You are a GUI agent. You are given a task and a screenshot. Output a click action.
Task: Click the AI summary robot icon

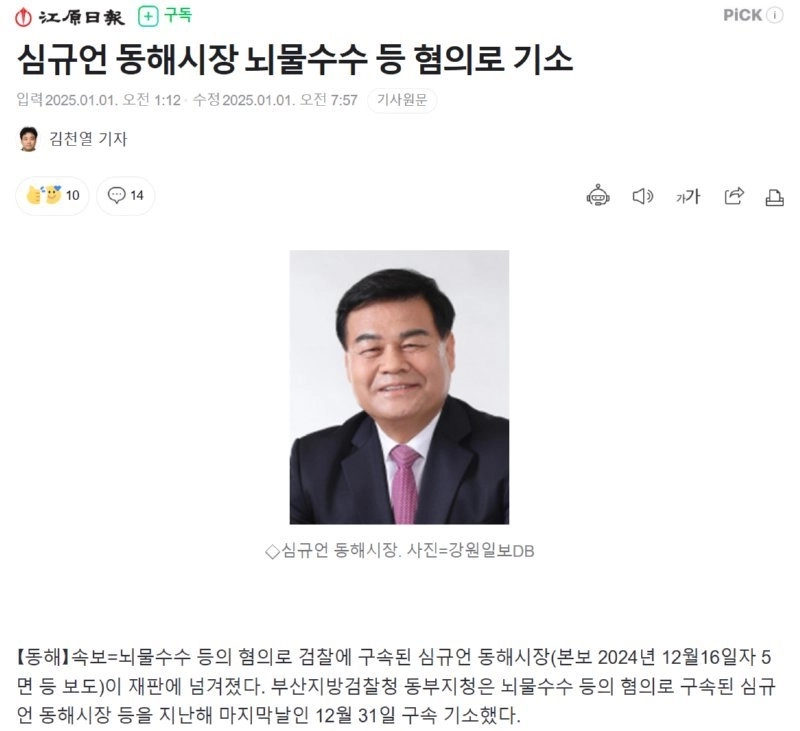pos(597,196)
